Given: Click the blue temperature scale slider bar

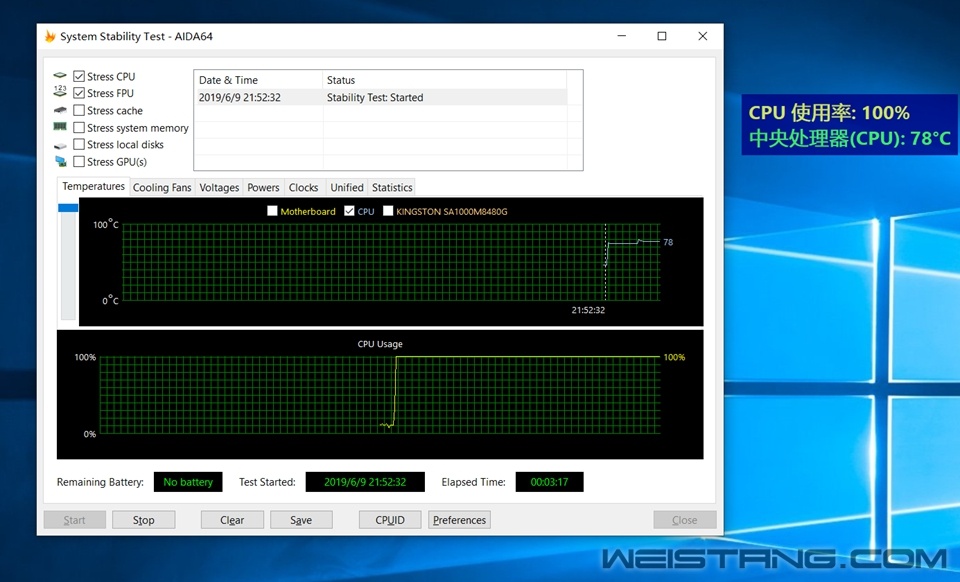Looking at the screenshot, I should (x=68, y=208).
